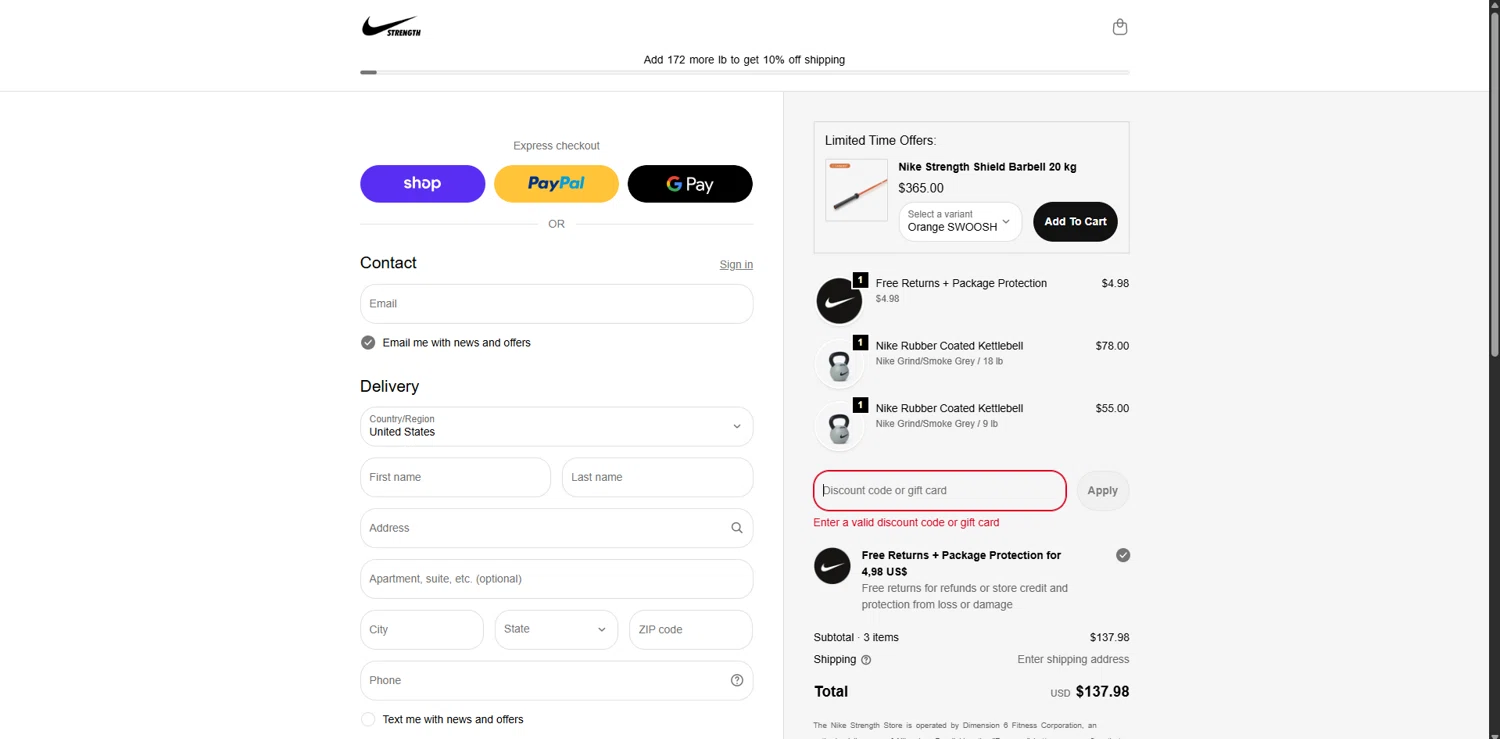
Task: Focus the Last name field
Action: coord(657,477)
